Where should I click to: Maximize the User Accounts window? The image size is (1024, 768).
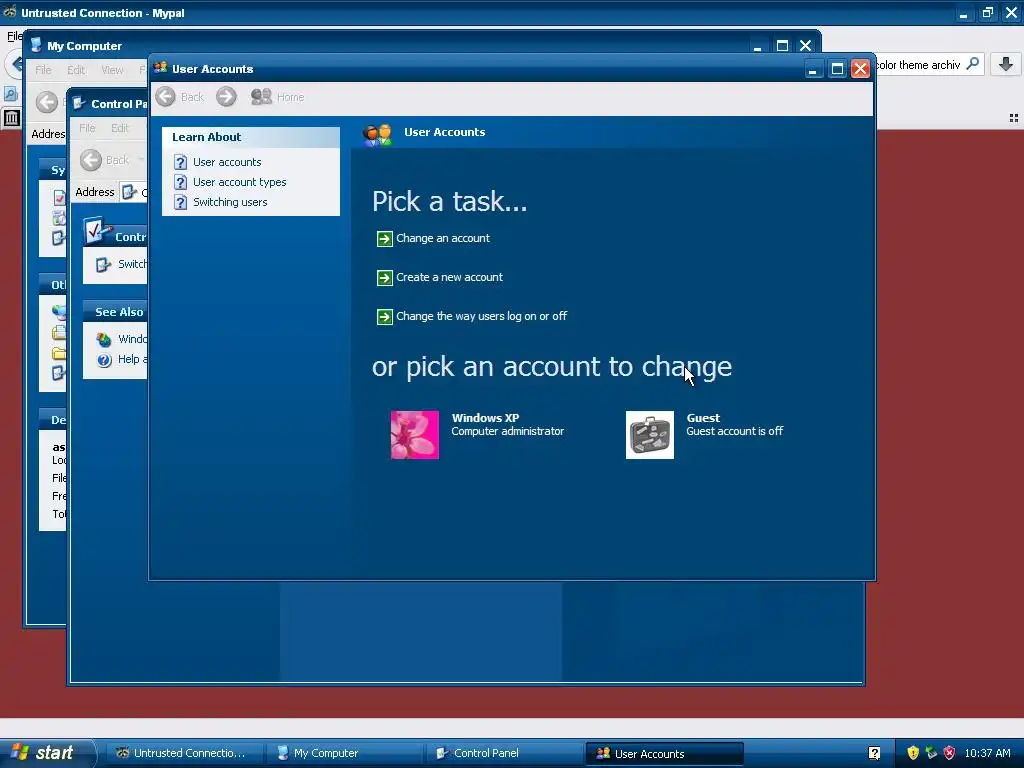coord(837,69)
